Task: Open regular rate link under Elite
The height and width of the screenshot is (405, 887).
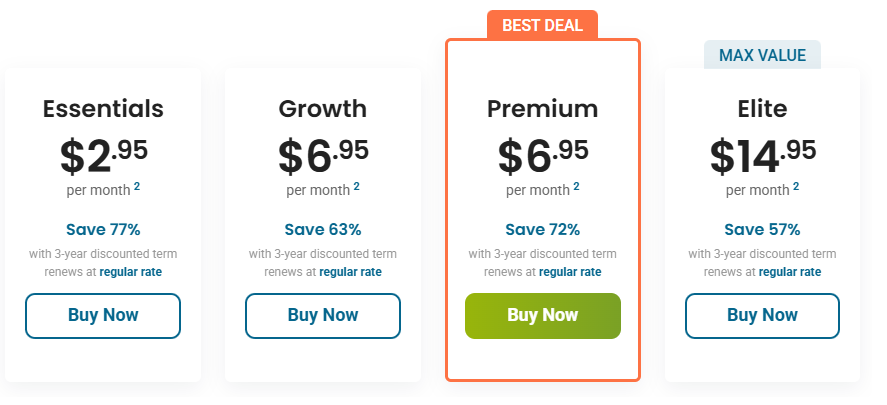Action: pos(790,272)
